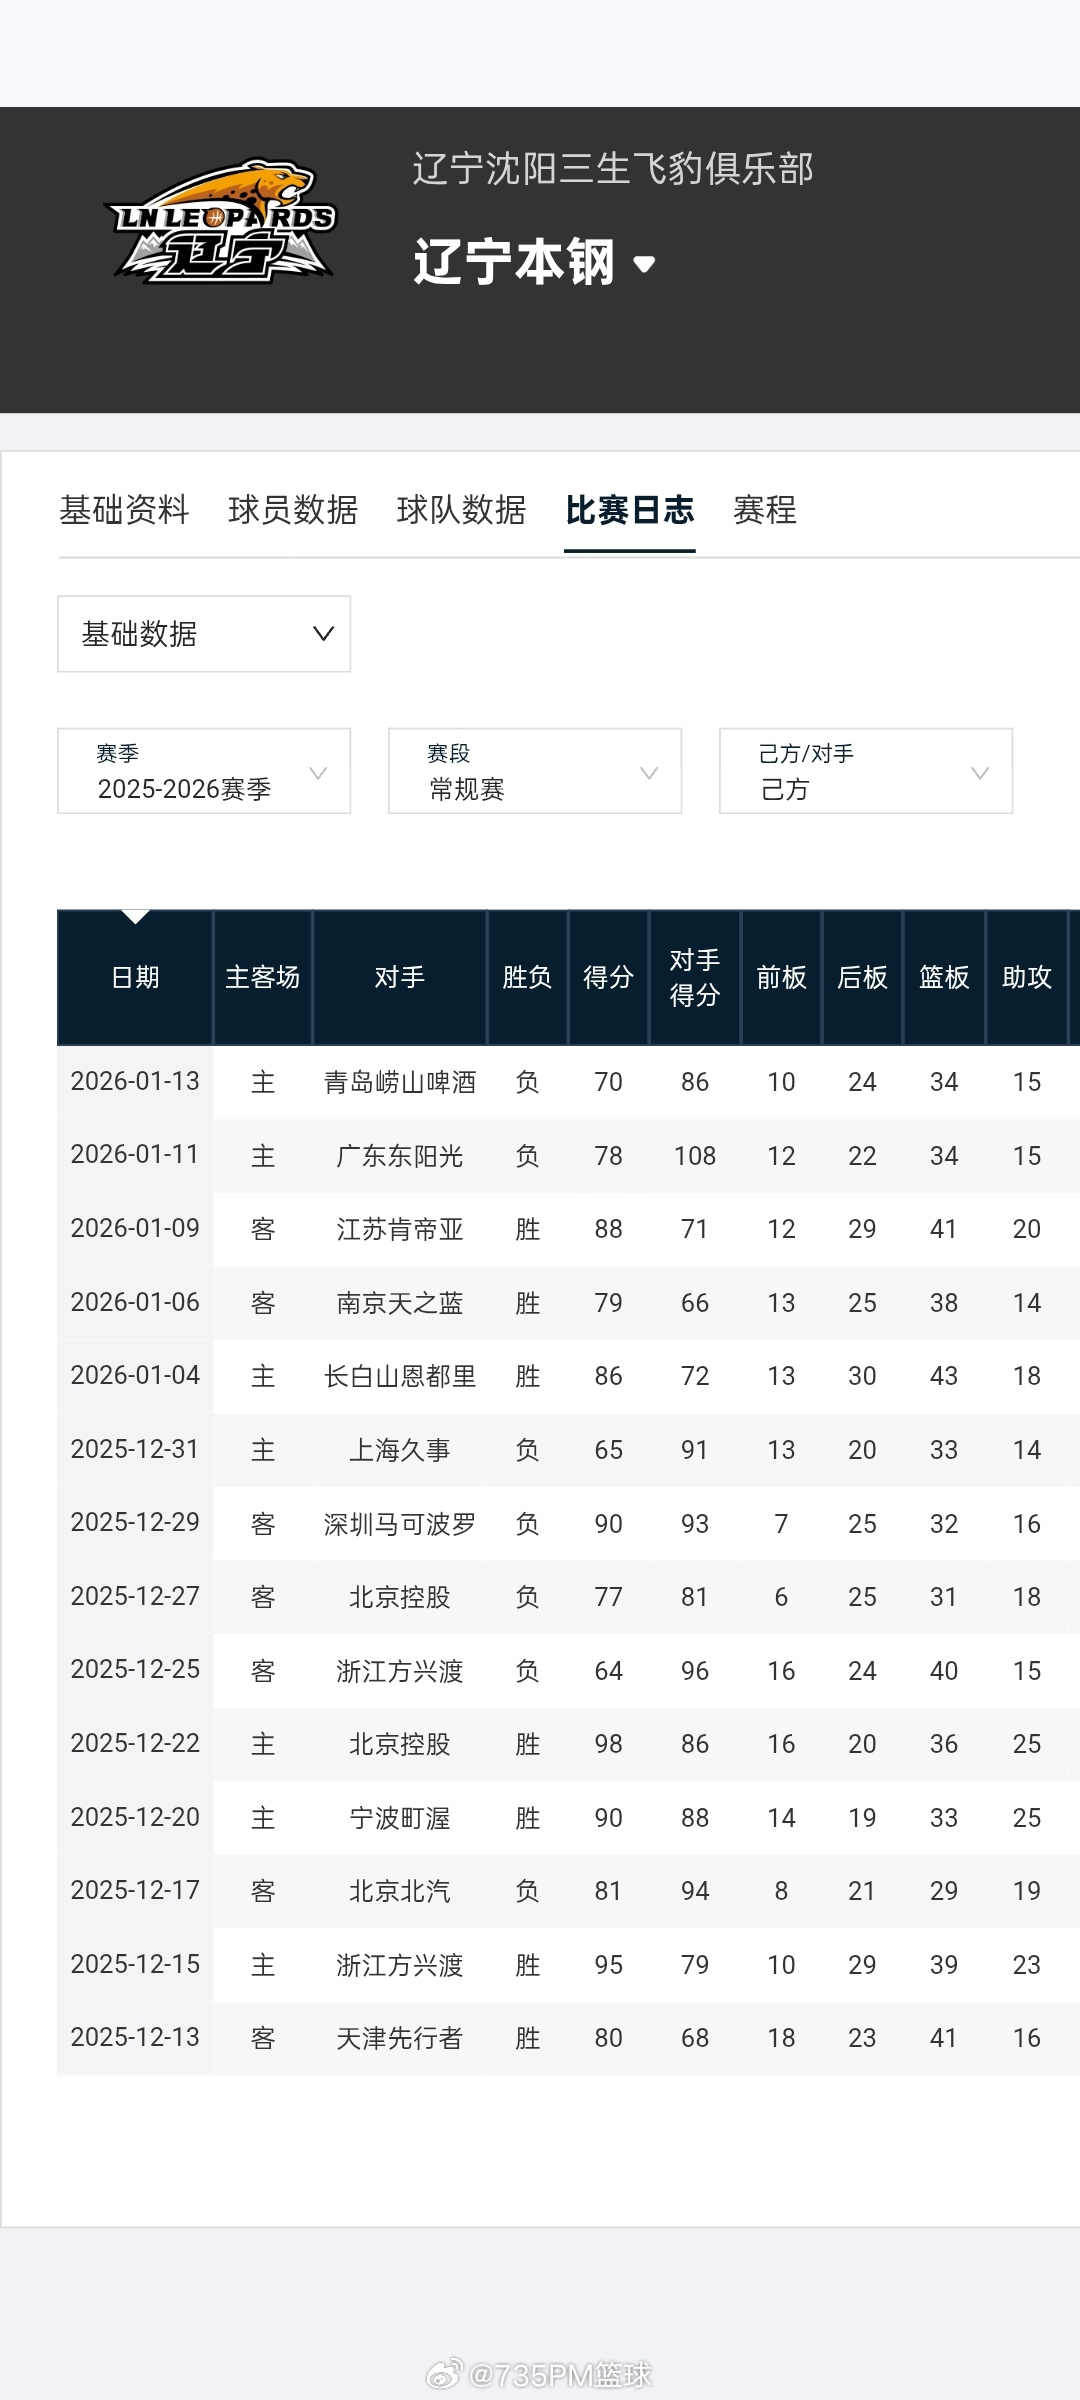
Task: Switch to the 基础资料 tab
Action: pos(124,510)
